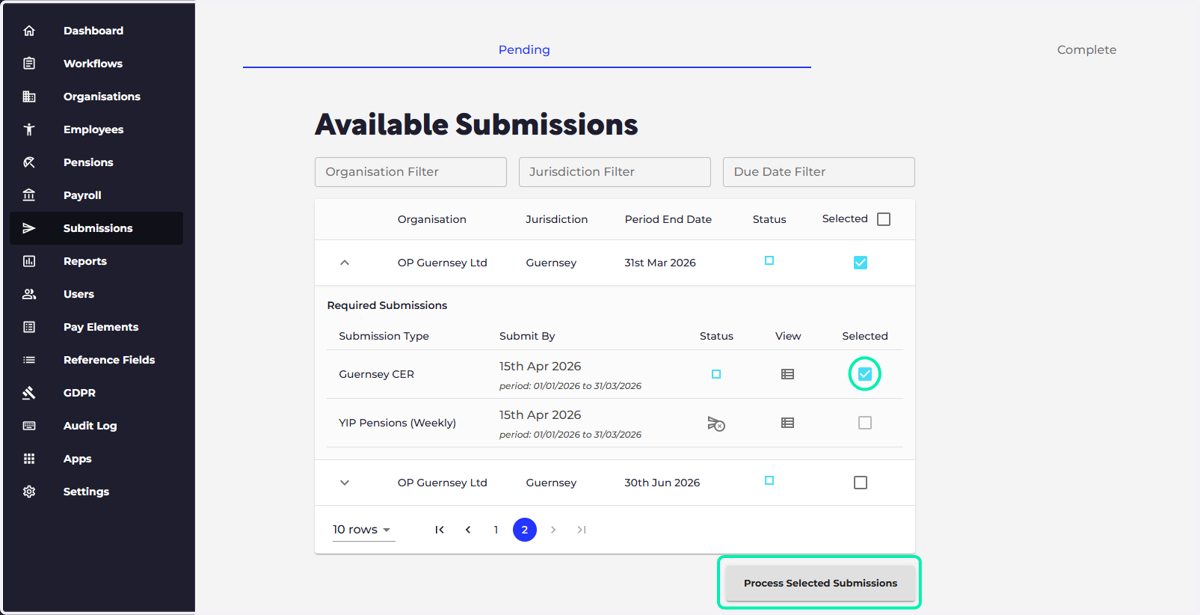Click the Organisation column header
The width and height of the screenshot is (1200, 615).
432,219
